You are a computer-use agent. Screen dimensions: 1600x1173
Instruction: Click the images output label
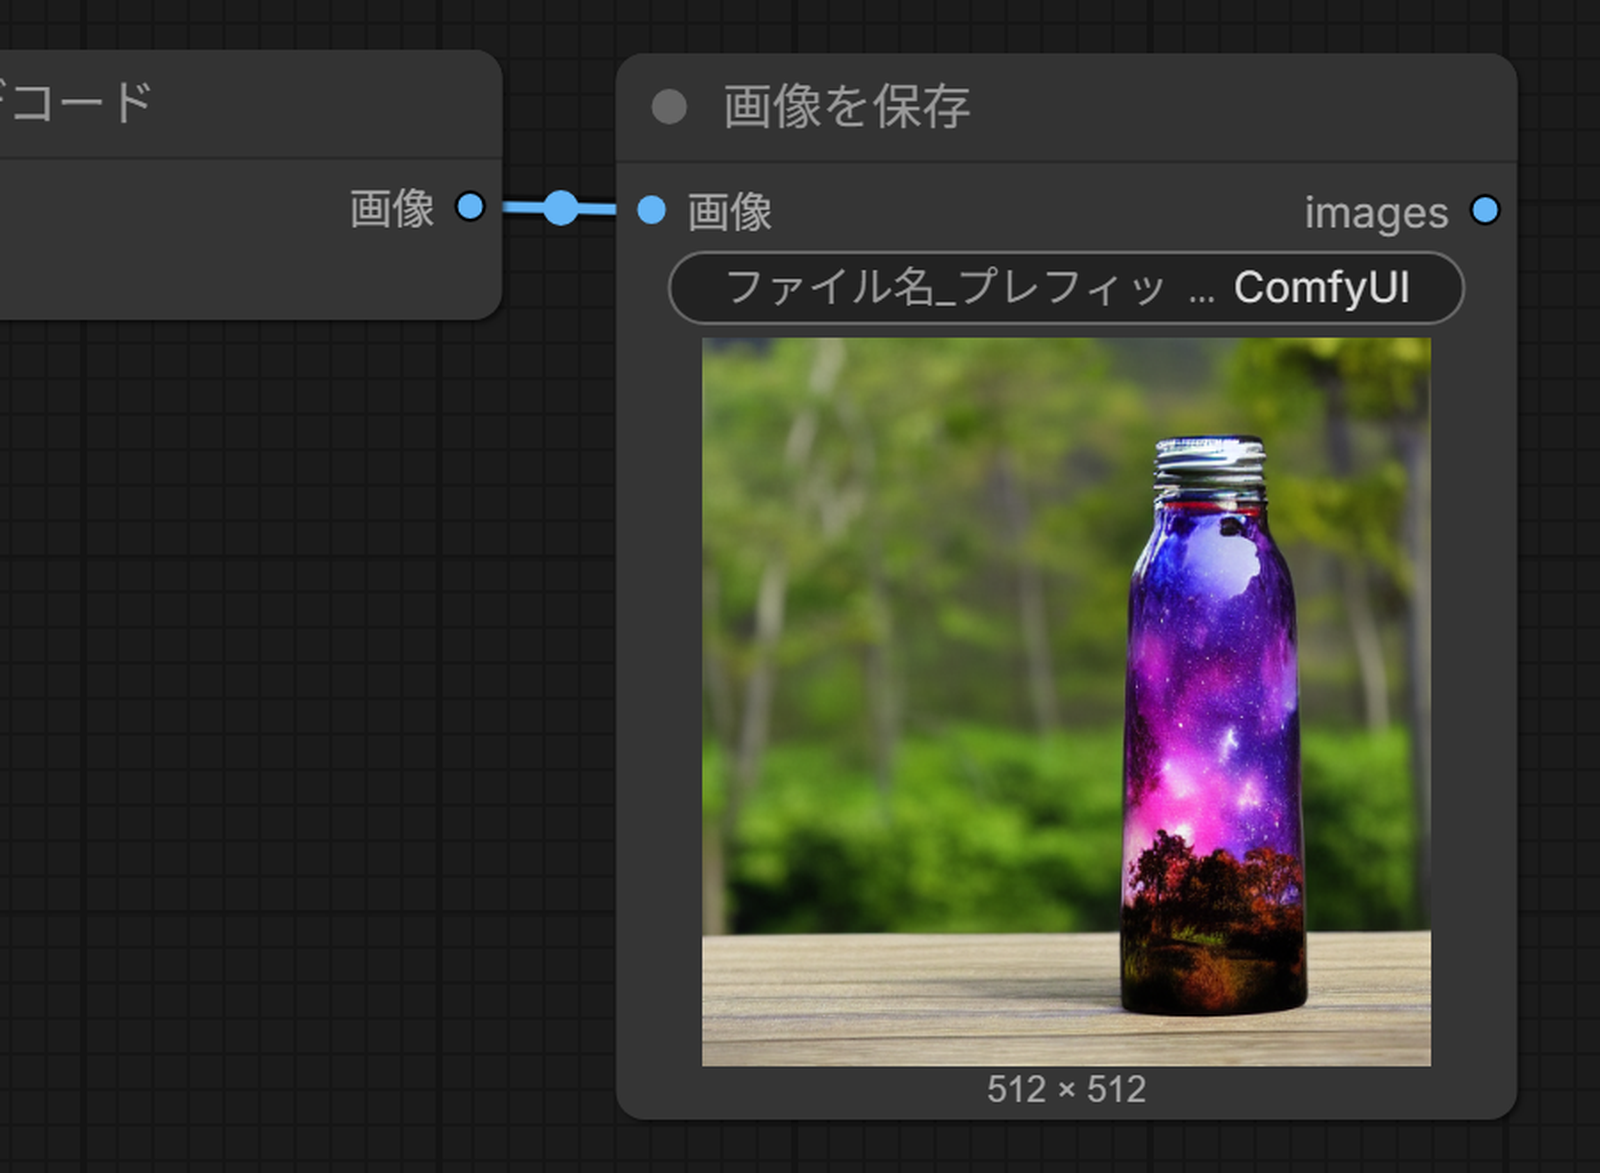pos(1376,213)
